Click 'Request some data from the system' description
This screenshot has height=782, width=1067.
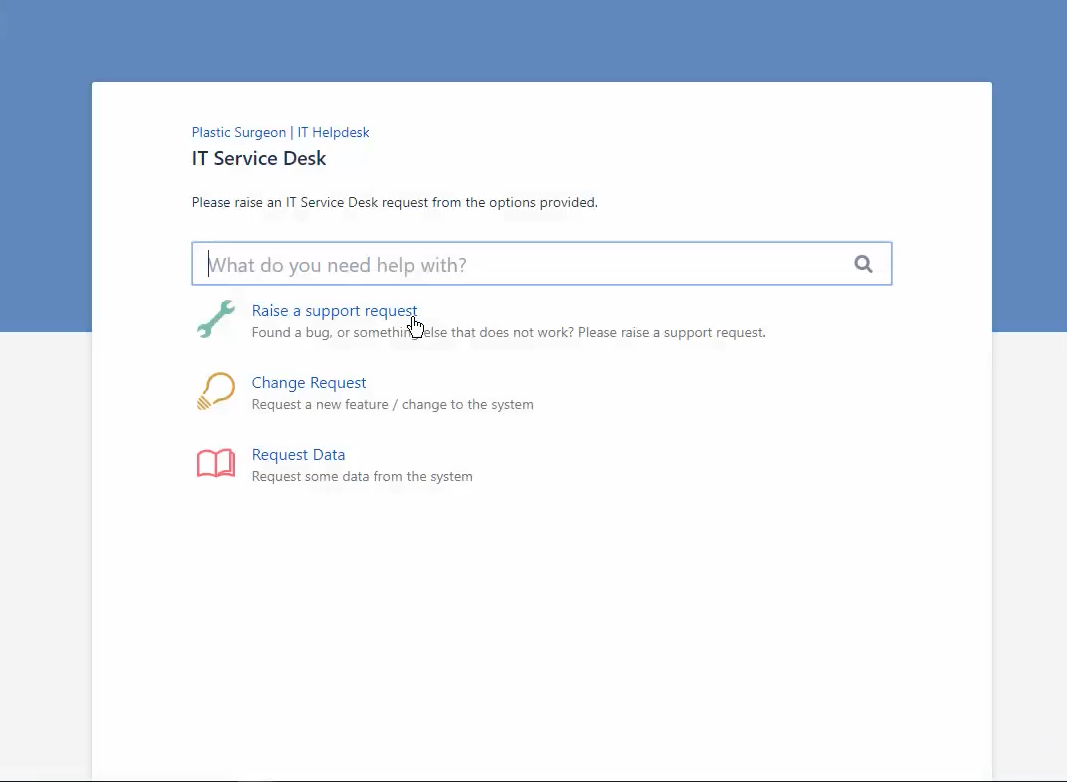[x=362, y=476]
